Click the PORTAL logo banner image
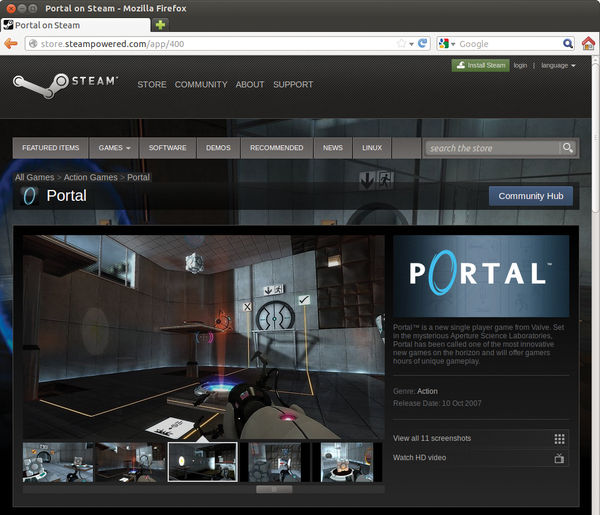 click(481, 276)
